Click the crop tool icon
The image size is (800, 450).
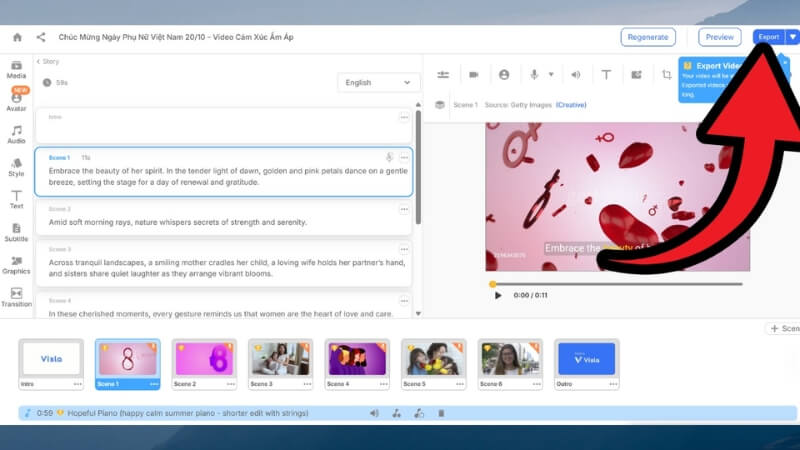tap(667, 74)
